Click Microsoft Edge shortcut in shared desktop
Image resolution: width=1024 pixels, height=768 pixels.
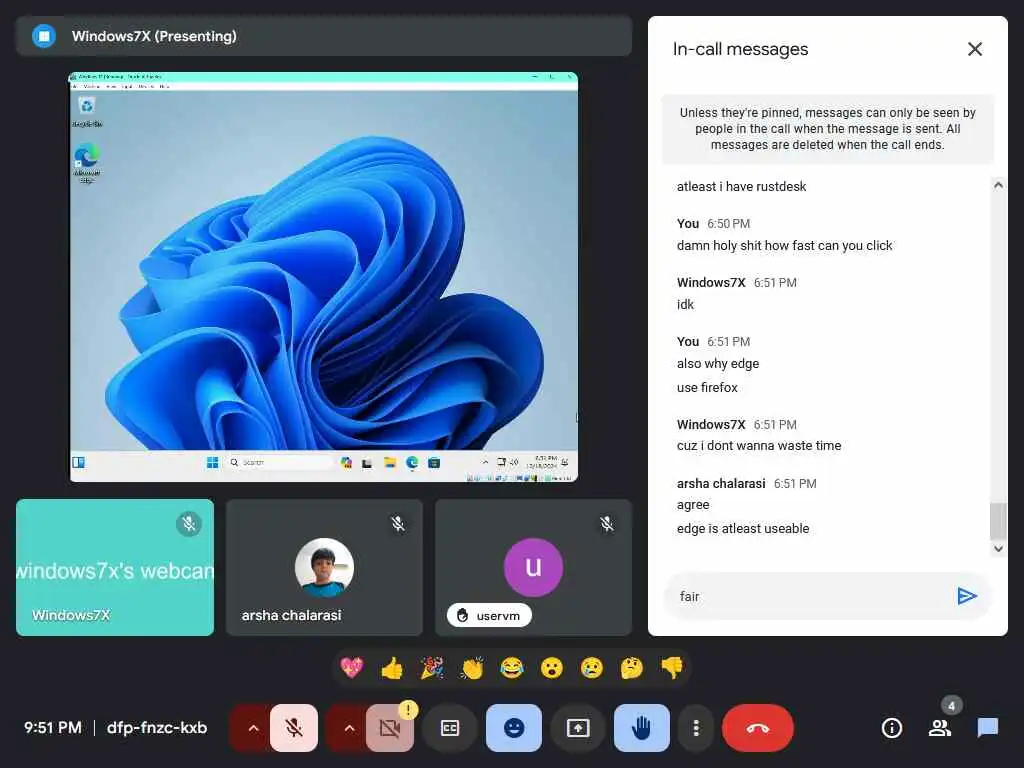(x=87, y=163)
